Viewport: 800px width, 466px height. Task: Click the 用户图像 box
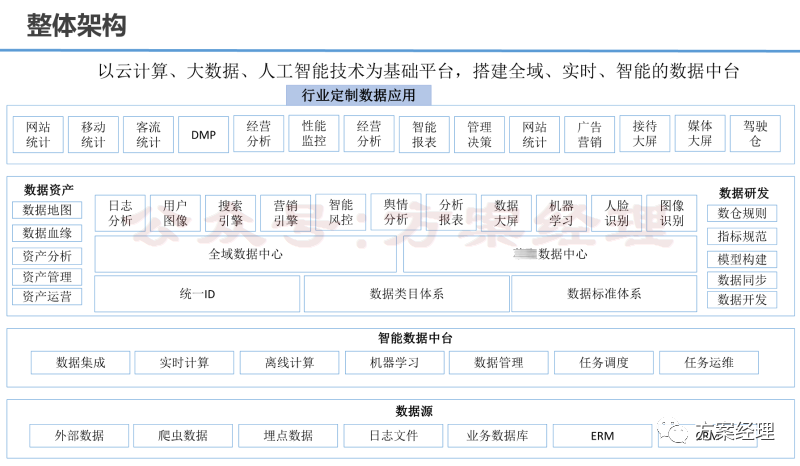click(x=176, y=213)
